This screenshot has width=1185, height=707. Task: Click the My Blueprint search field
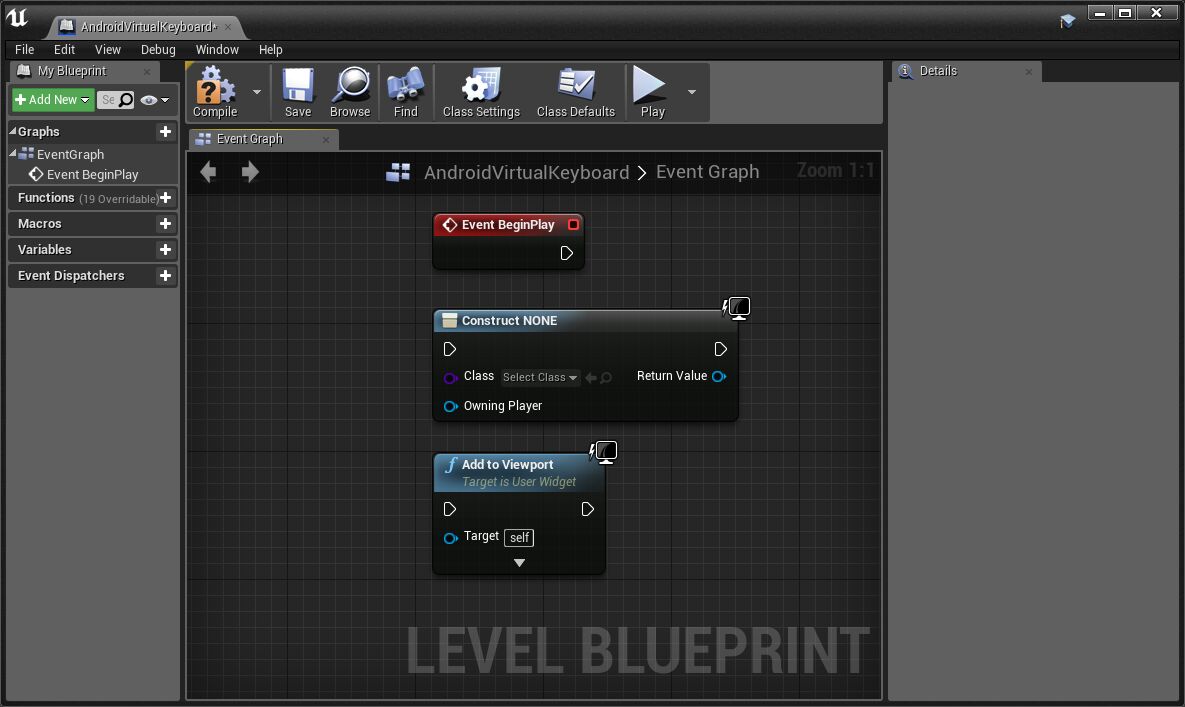tap(109, 100)
